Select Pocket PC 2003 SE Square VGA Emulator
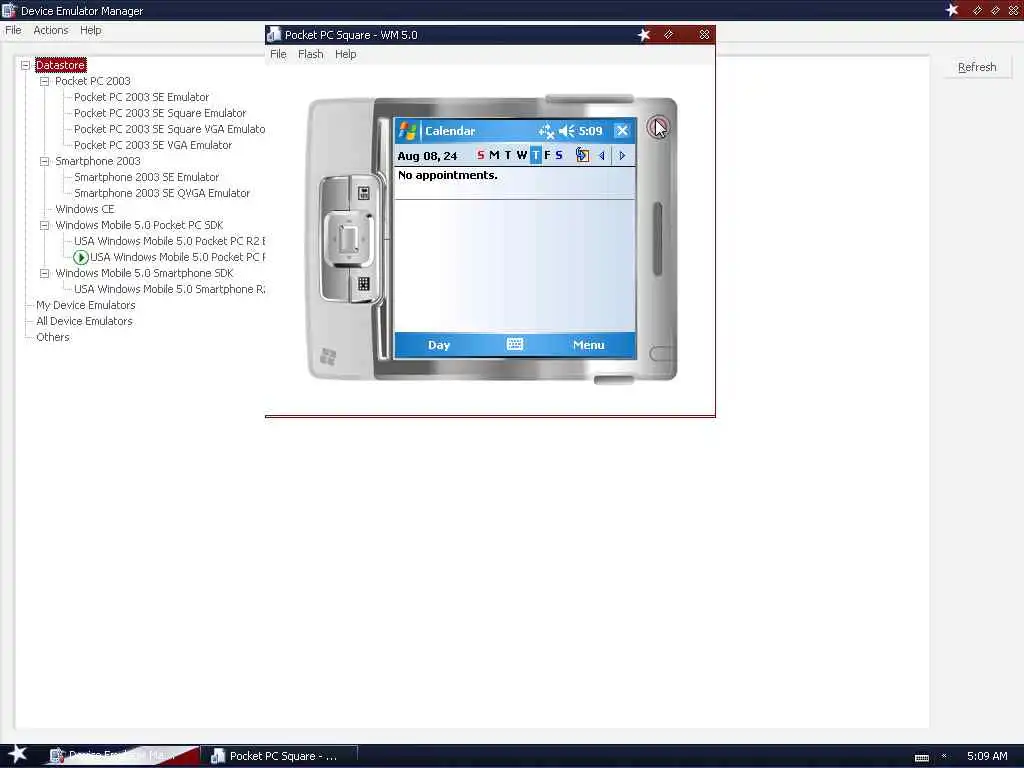The width and height of the screenshot is (1024, 768). 169,129
